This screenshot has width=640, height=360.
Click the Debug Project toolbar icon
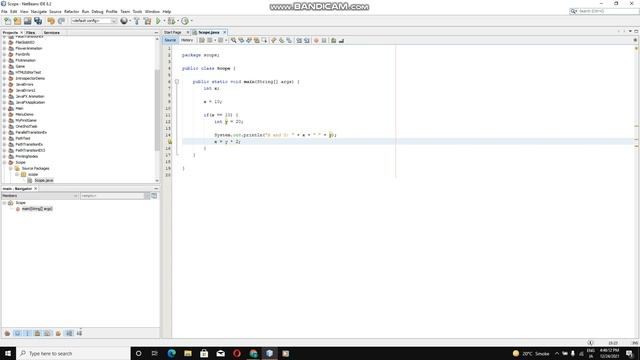click(x=171, y=21)
